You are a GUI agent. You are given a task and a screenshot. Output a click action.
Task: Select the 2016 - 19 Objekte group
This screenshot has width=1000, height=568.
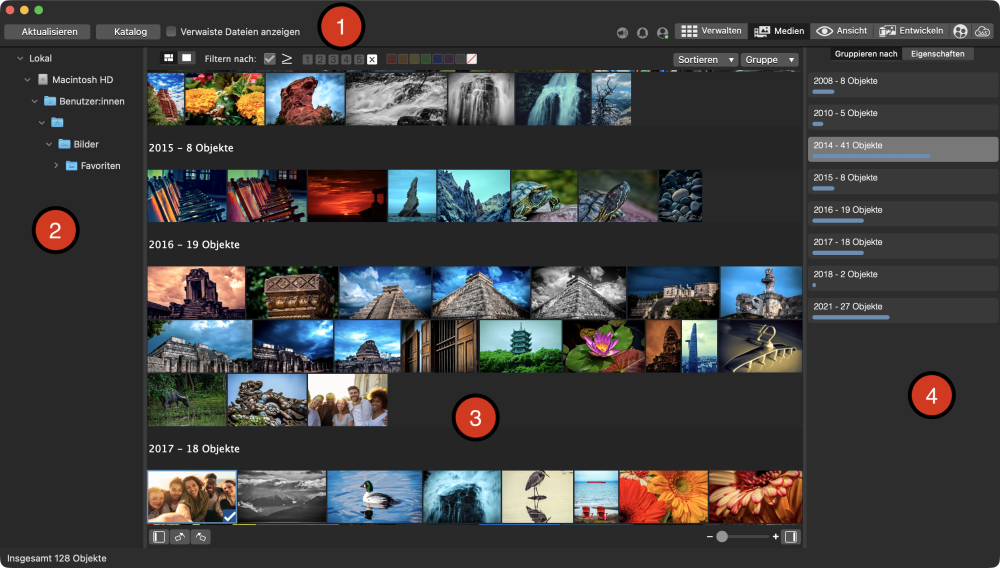(x=902, y=214)
